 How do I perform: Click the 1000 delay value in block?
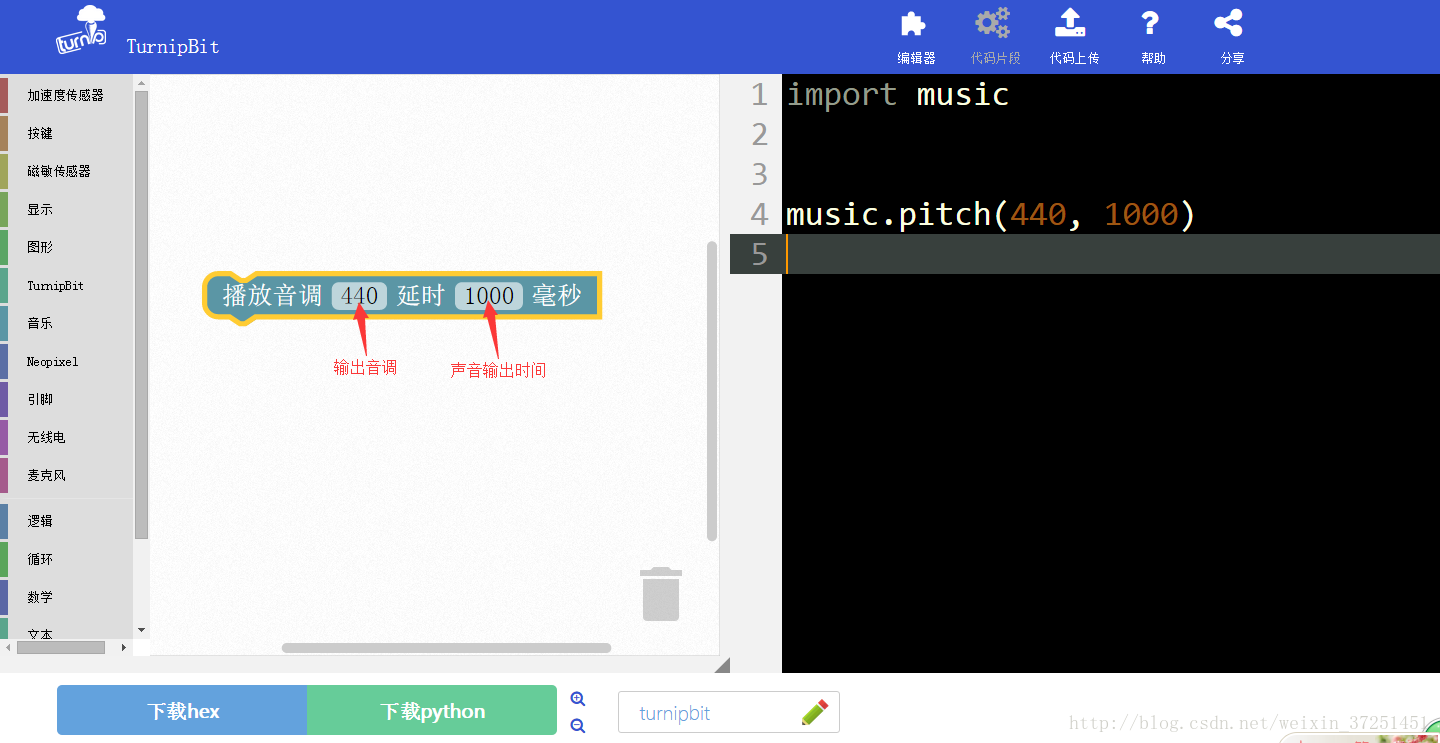pos(489,296)
